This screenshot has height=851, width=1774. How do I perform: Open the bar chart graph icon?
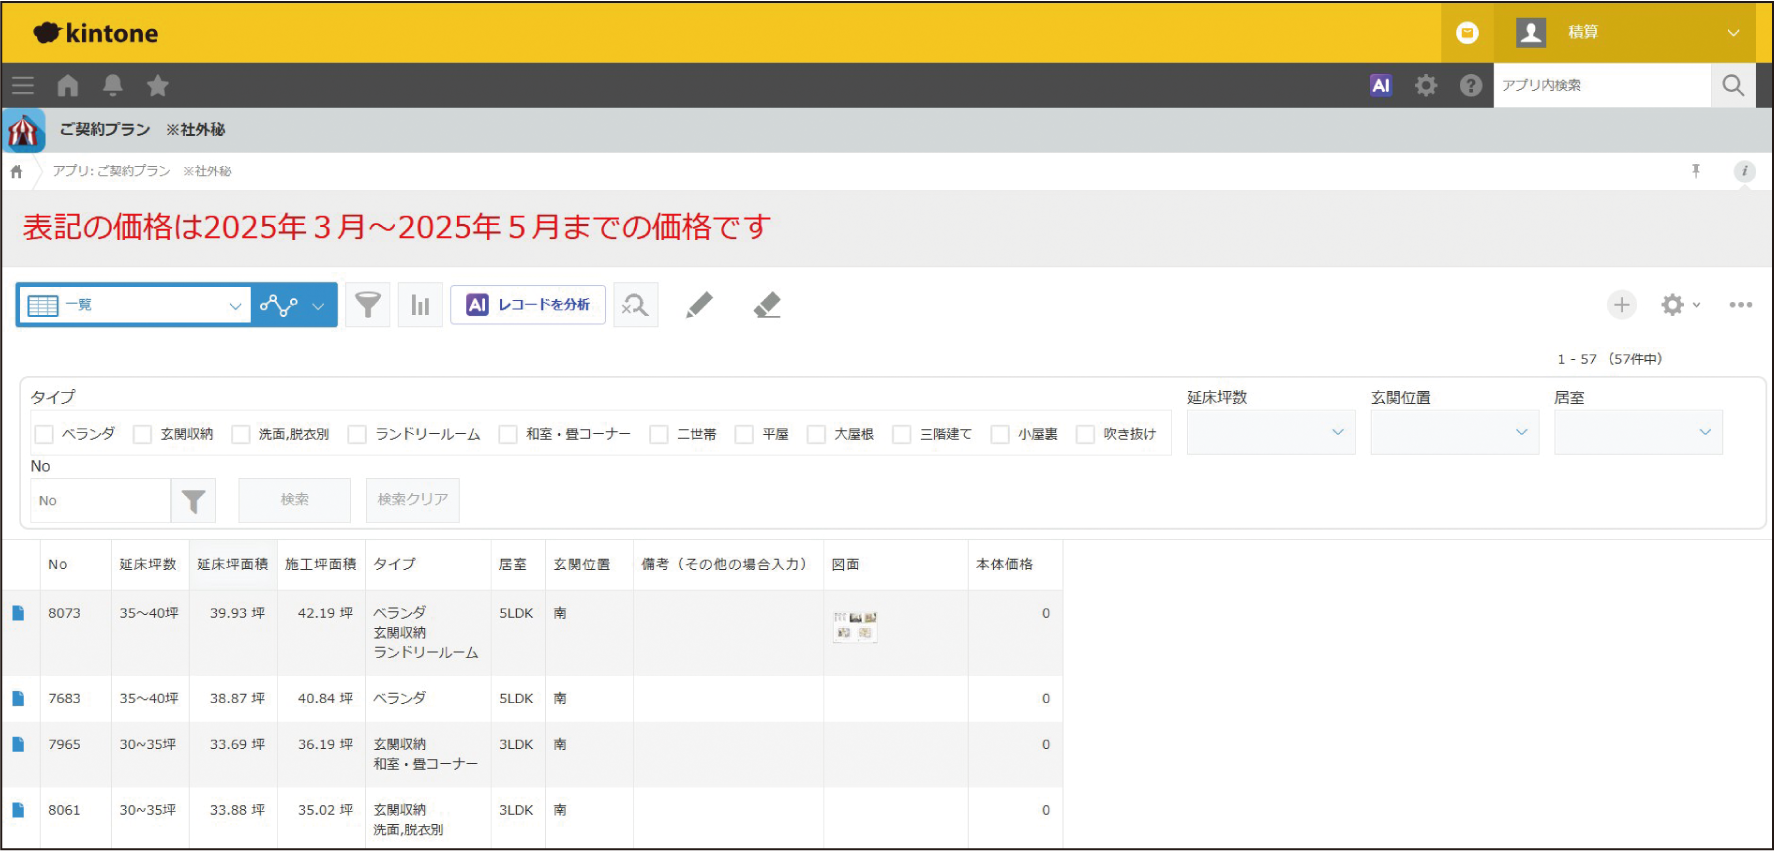coord(420,305)
